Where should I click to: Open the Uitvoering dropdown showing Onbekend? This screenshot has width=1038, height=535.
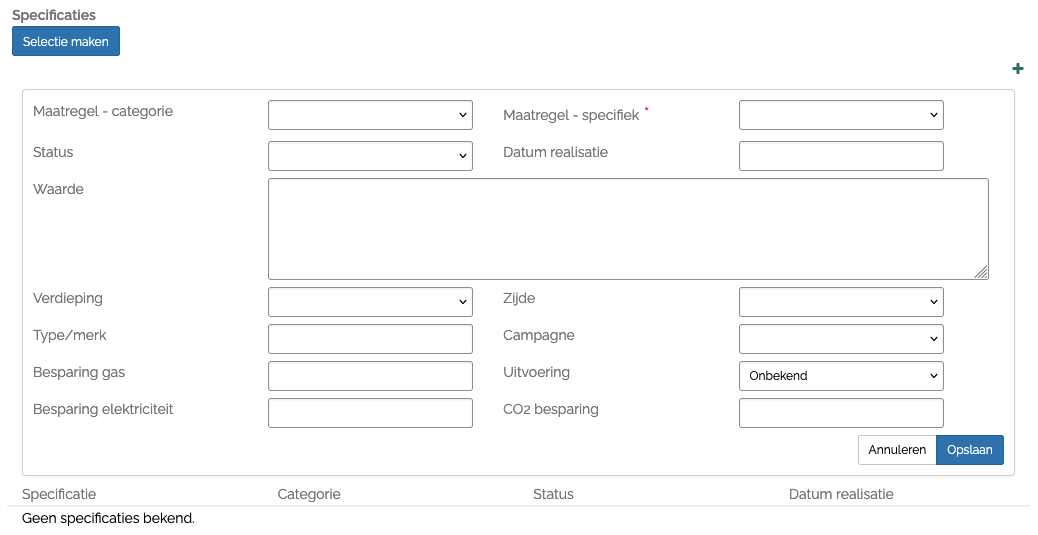pos(840,376)
